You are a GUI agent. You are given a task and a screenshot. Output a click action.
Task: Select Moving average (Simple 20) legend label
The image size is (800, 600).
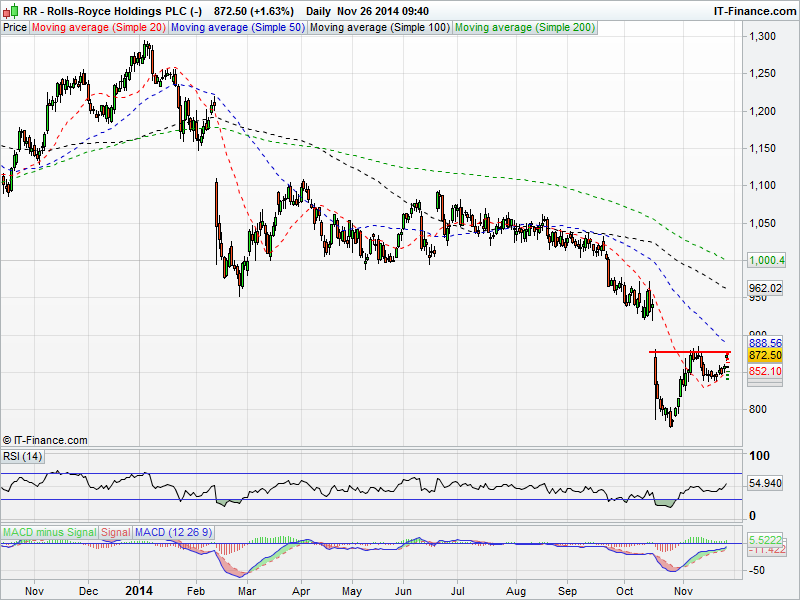[99, 28]
